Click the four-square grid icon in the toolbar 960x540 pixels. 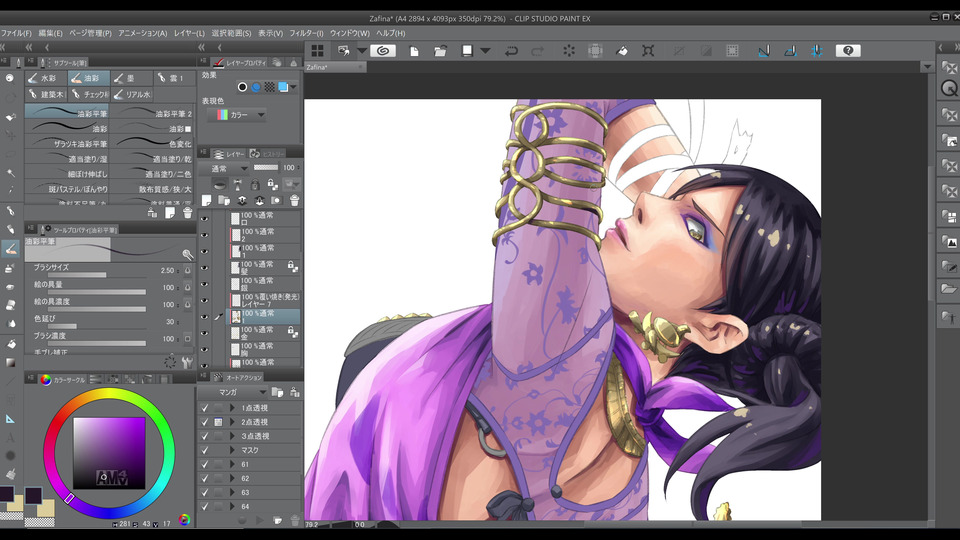point(317,51)
